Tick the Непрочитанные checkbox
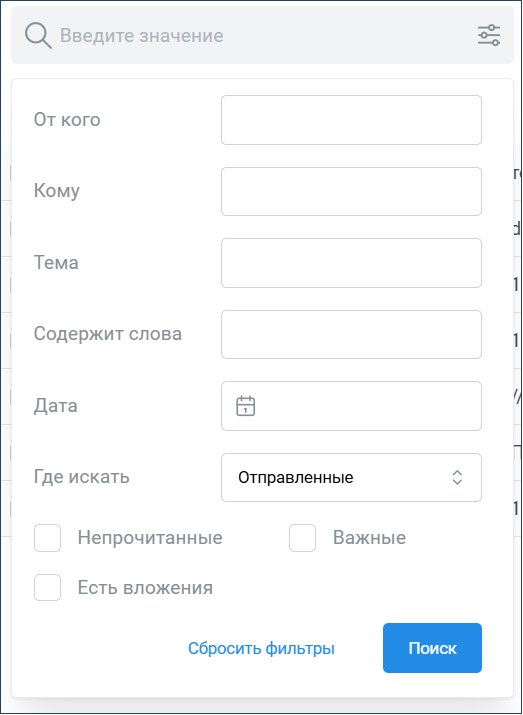The height and width of the screenshot is (715, 523). (47, 538)
